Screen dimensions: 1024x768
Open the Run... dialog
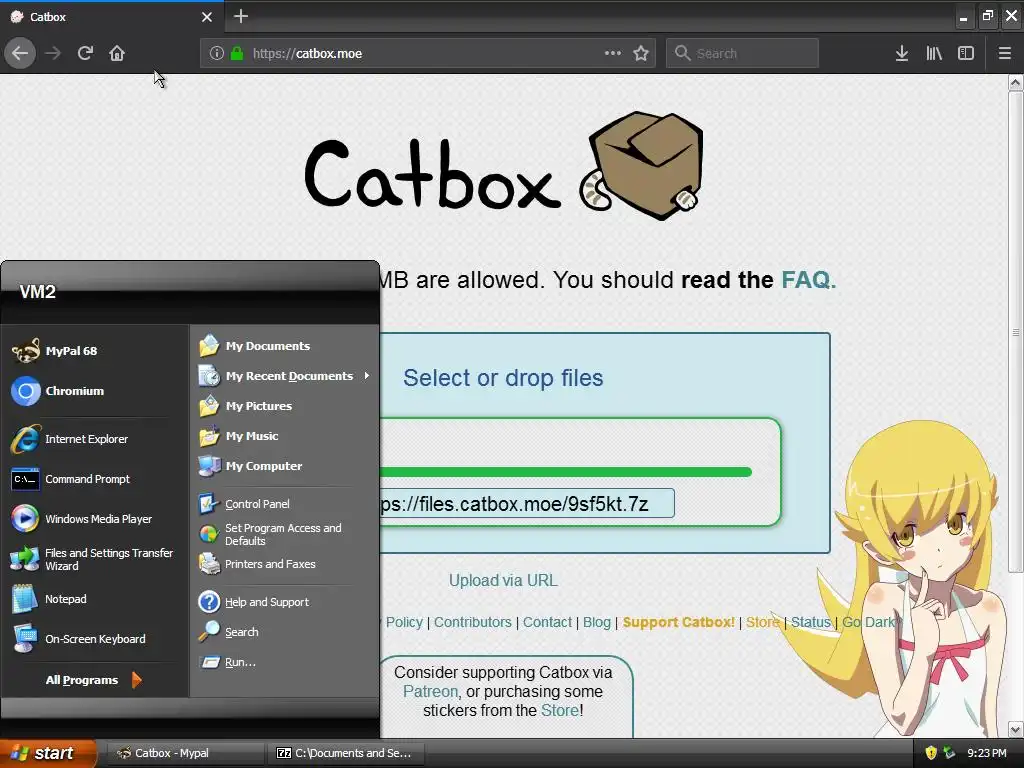click(x=285, y=662)
